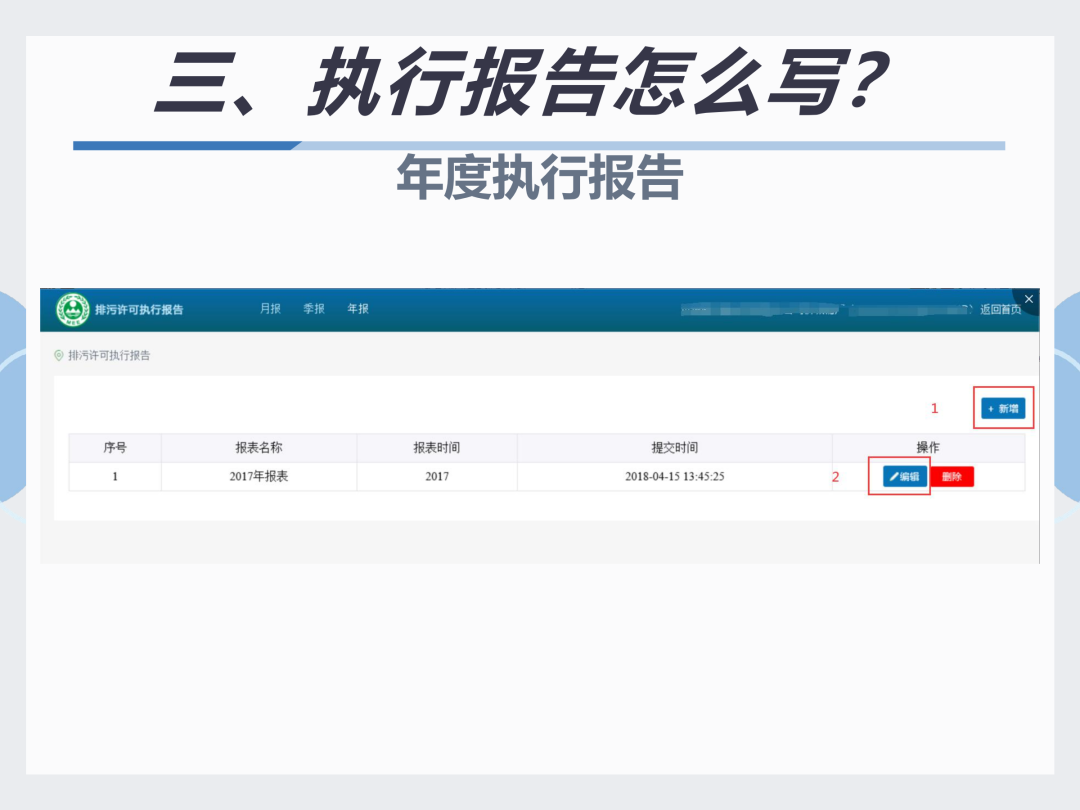This screenshot has width=1080, height=810.
Task: Click the blurred user name in header
Action: click(x=827, y=310)
